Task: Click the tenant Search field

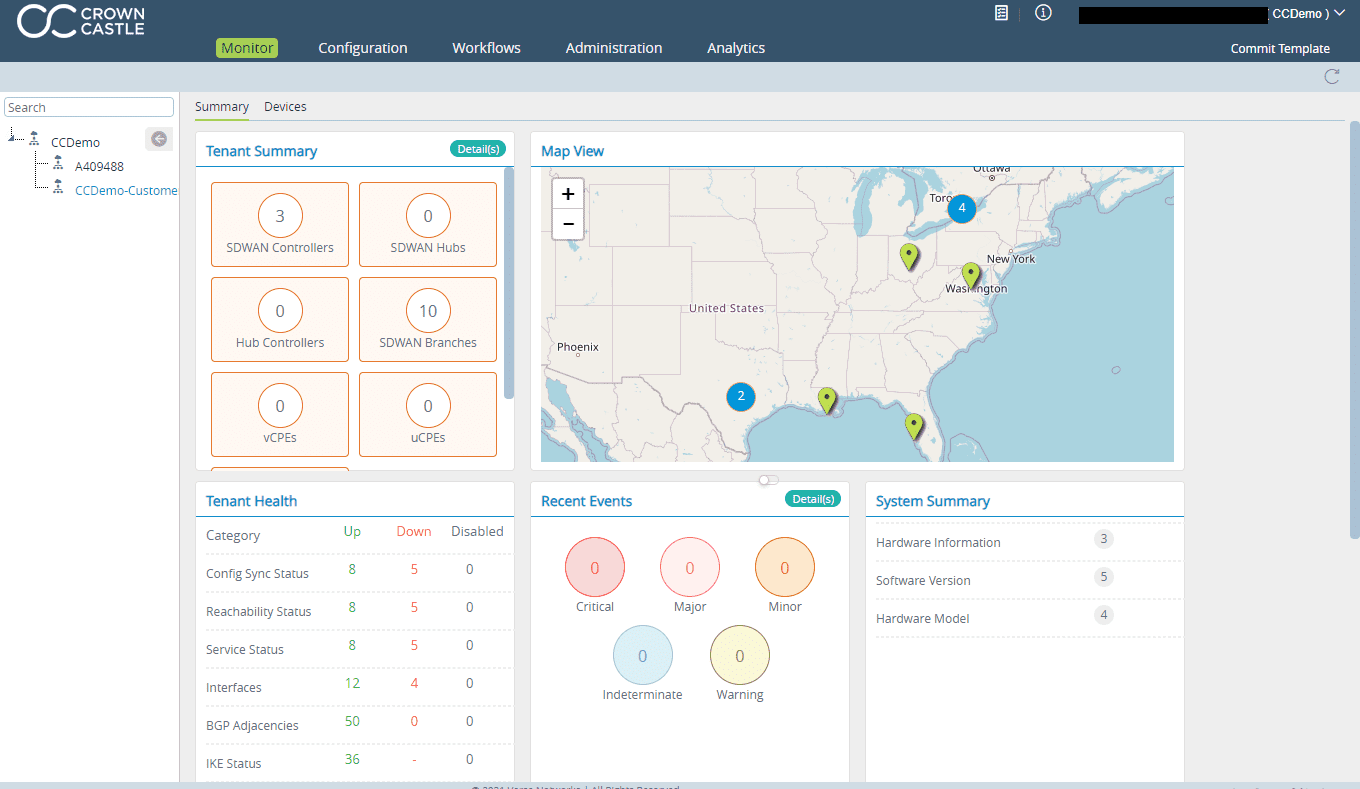Action: [89, 107]
